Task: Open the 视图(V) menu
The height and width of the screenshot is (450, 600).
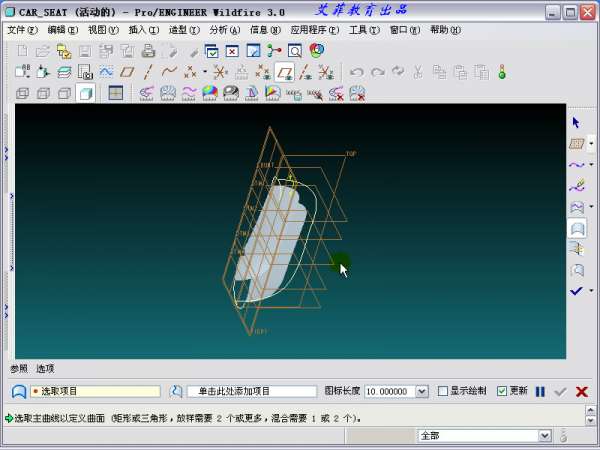Action: (103, 30)
